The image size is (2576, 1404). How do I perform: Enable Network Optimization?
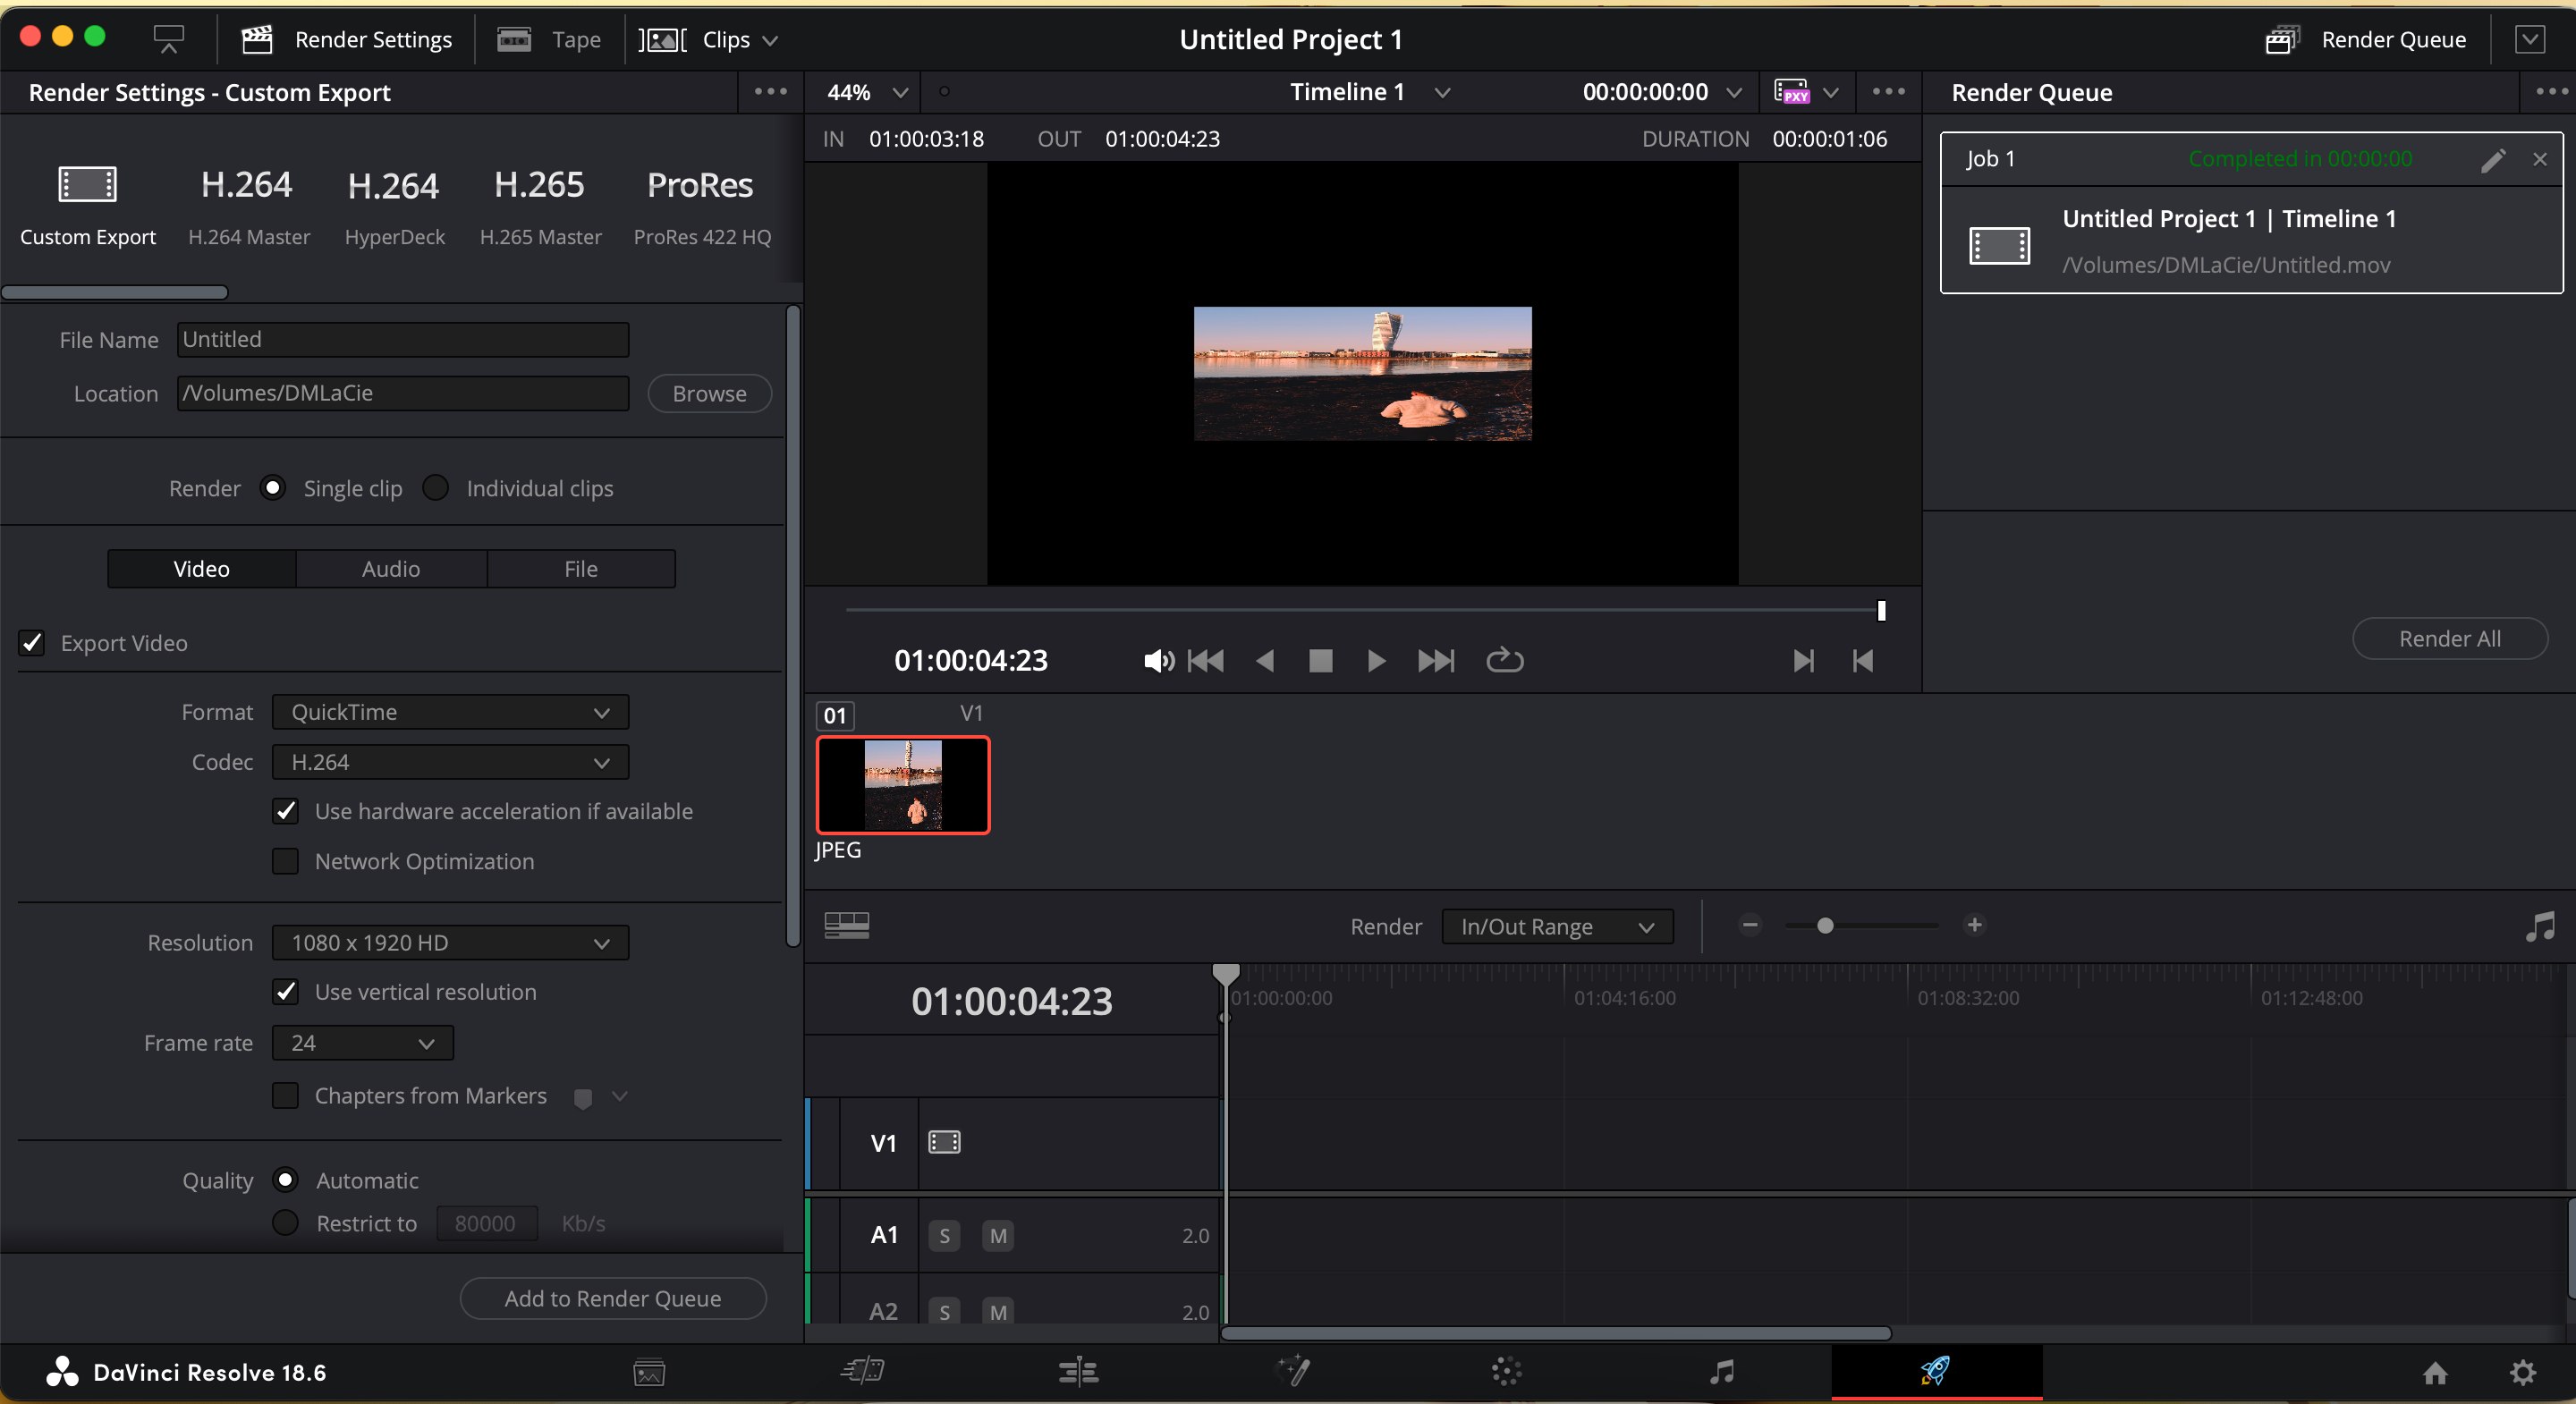[285, 861]
